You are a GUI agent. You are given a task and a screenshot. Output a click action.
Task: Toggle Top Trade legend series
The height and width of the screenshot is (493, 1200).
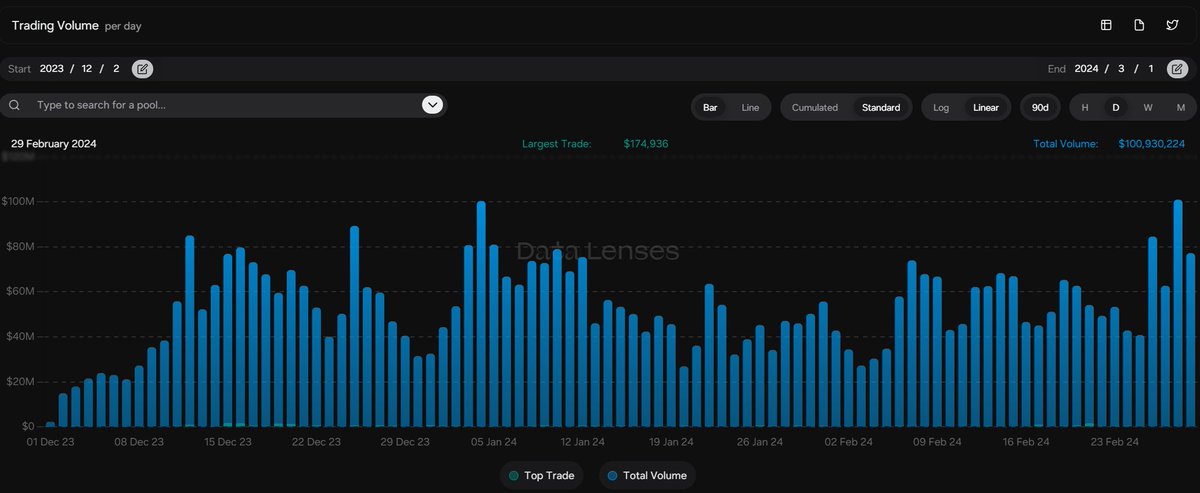pos(541,475)
